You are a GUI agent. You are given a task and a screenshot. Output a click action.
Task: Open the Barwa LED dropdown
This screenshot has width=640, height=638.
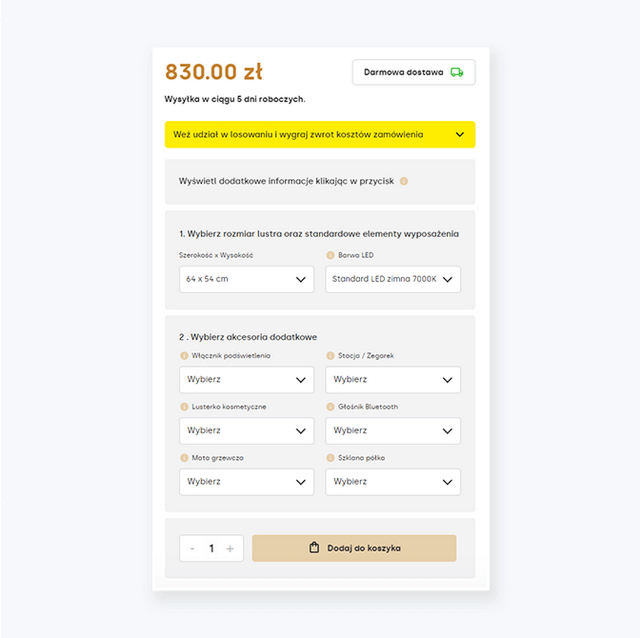point(393,279)
